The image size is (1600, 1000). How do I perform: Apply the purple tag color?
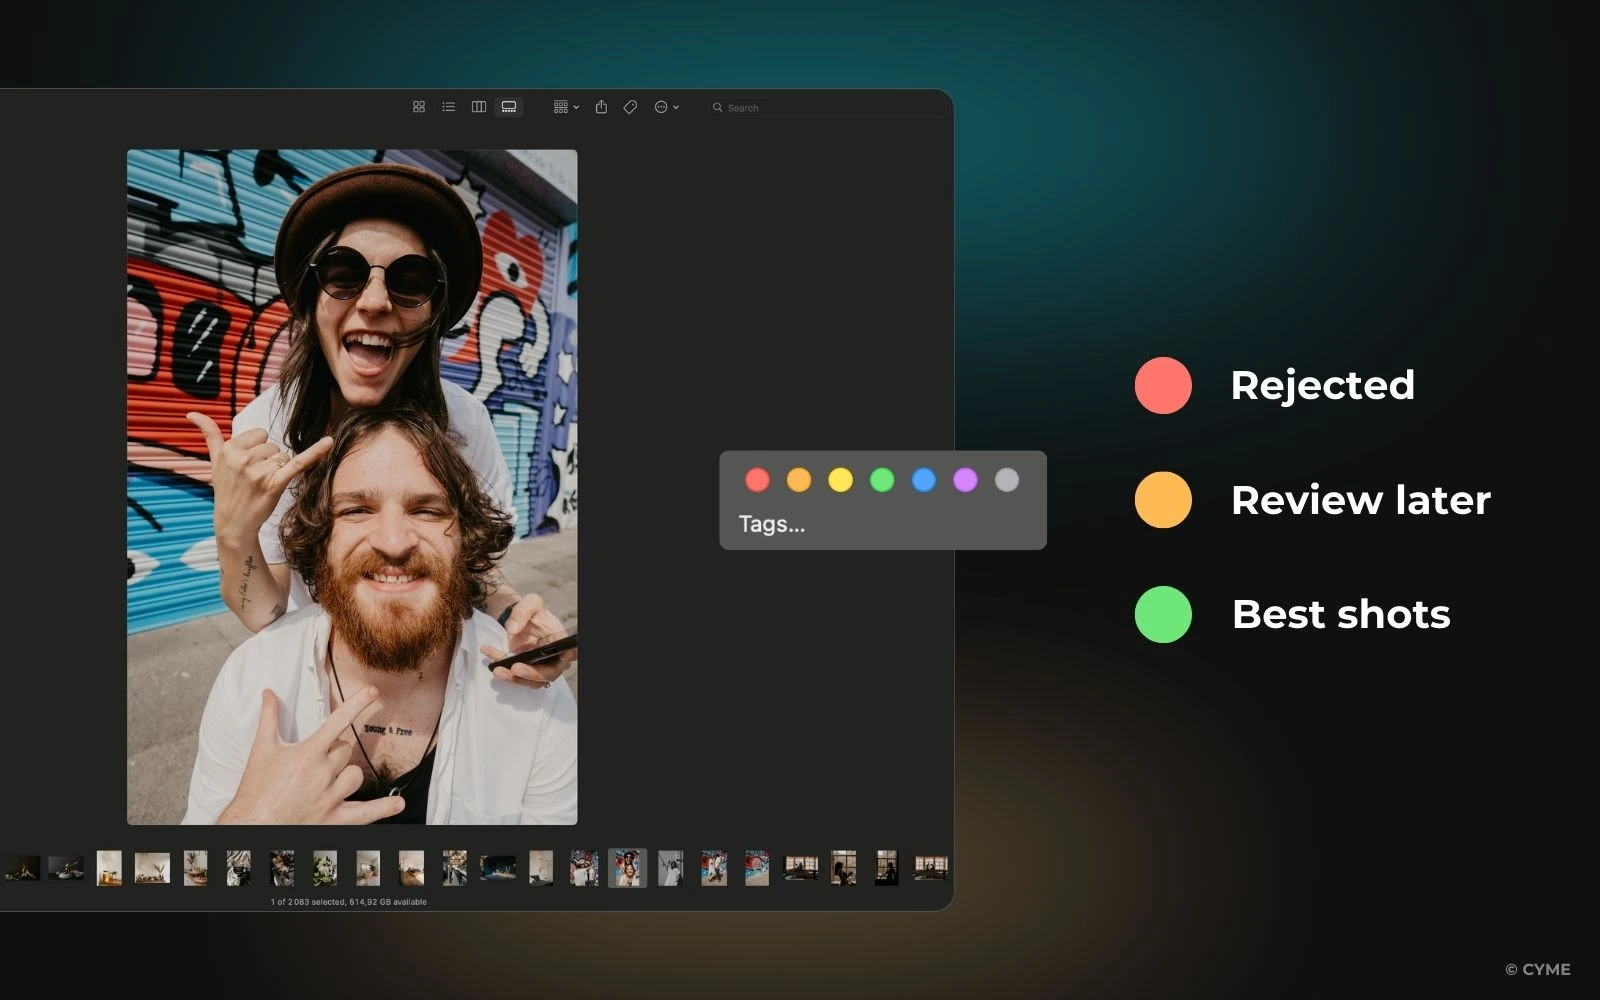(965, 480)
